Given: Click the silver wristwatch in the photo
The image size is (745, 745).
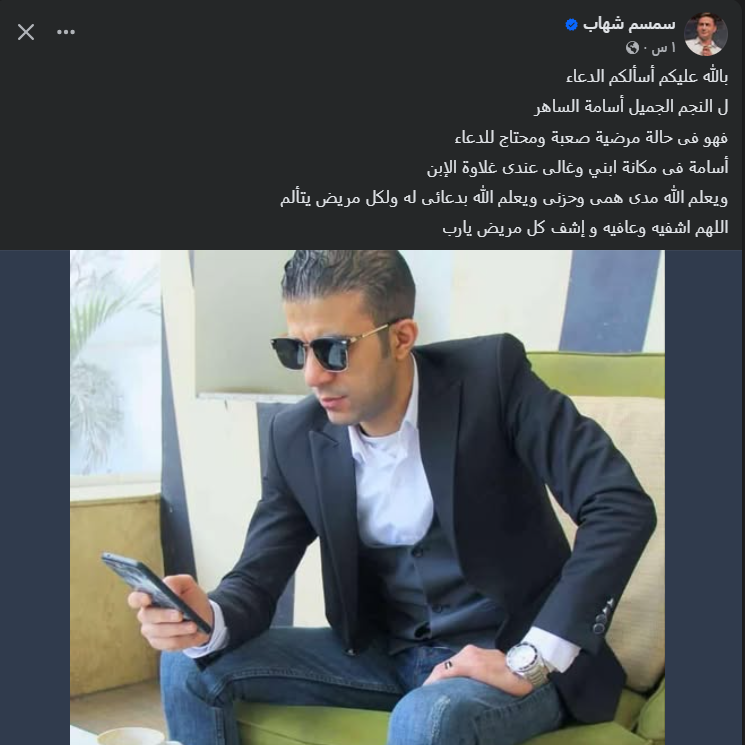Looking at the screenshot, I should (x=527, y=664).
